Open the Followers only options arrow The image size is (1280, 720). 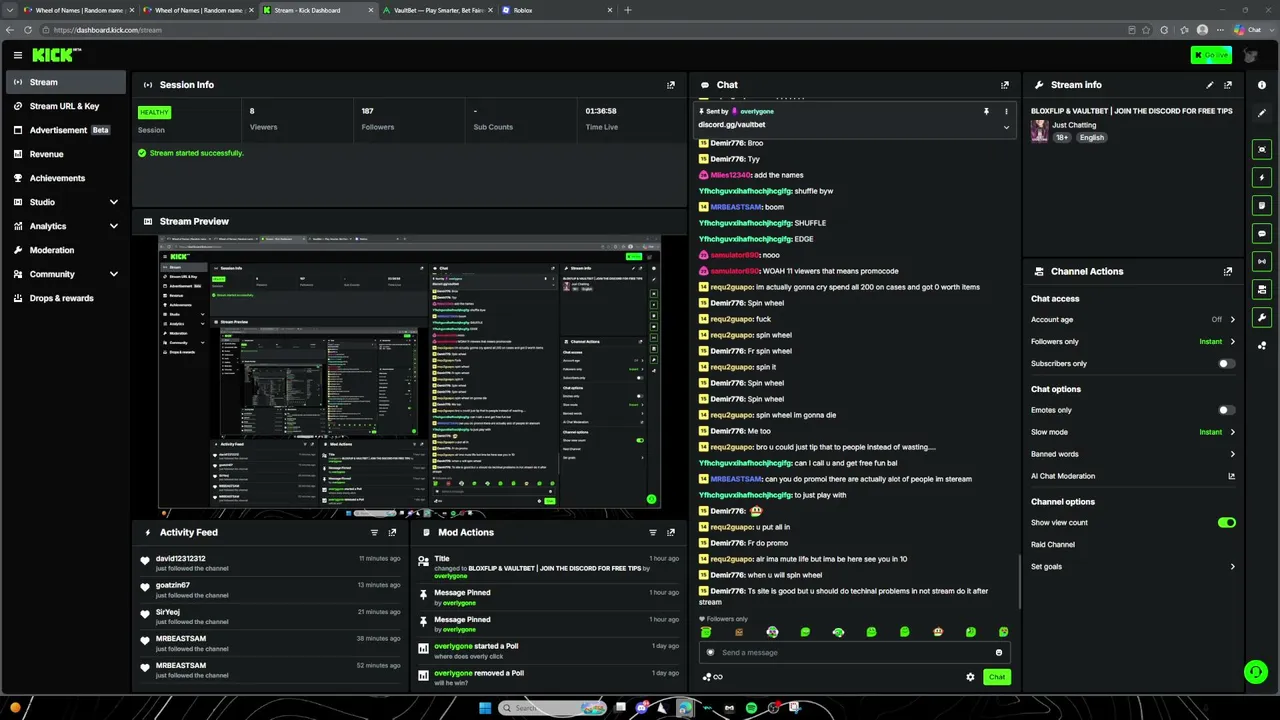pyautogui.click(x=1232, y=342)
